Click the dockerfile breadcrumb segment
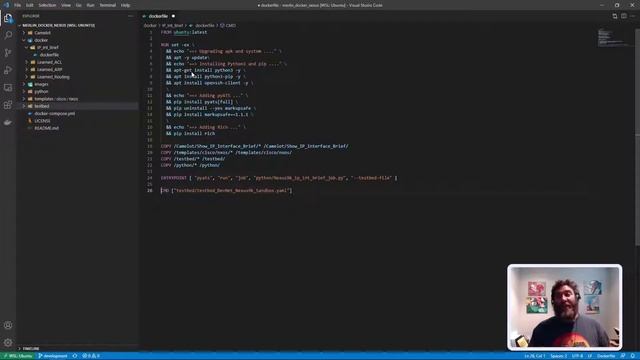The height and width of the screenshot is (360, 640). coord(202,25)
